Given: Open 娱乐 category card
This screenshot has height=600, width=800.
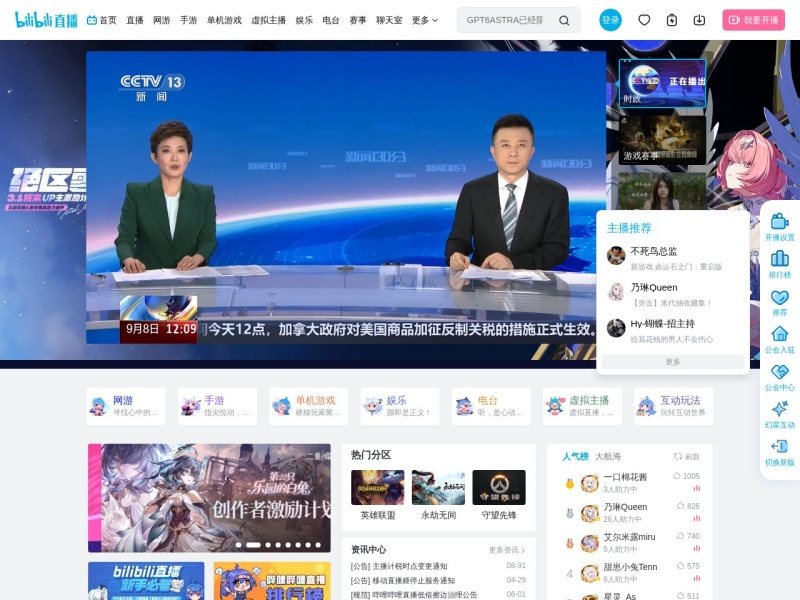Looking at the screenshot, I should pyautogui.click(x=400, y=406).
